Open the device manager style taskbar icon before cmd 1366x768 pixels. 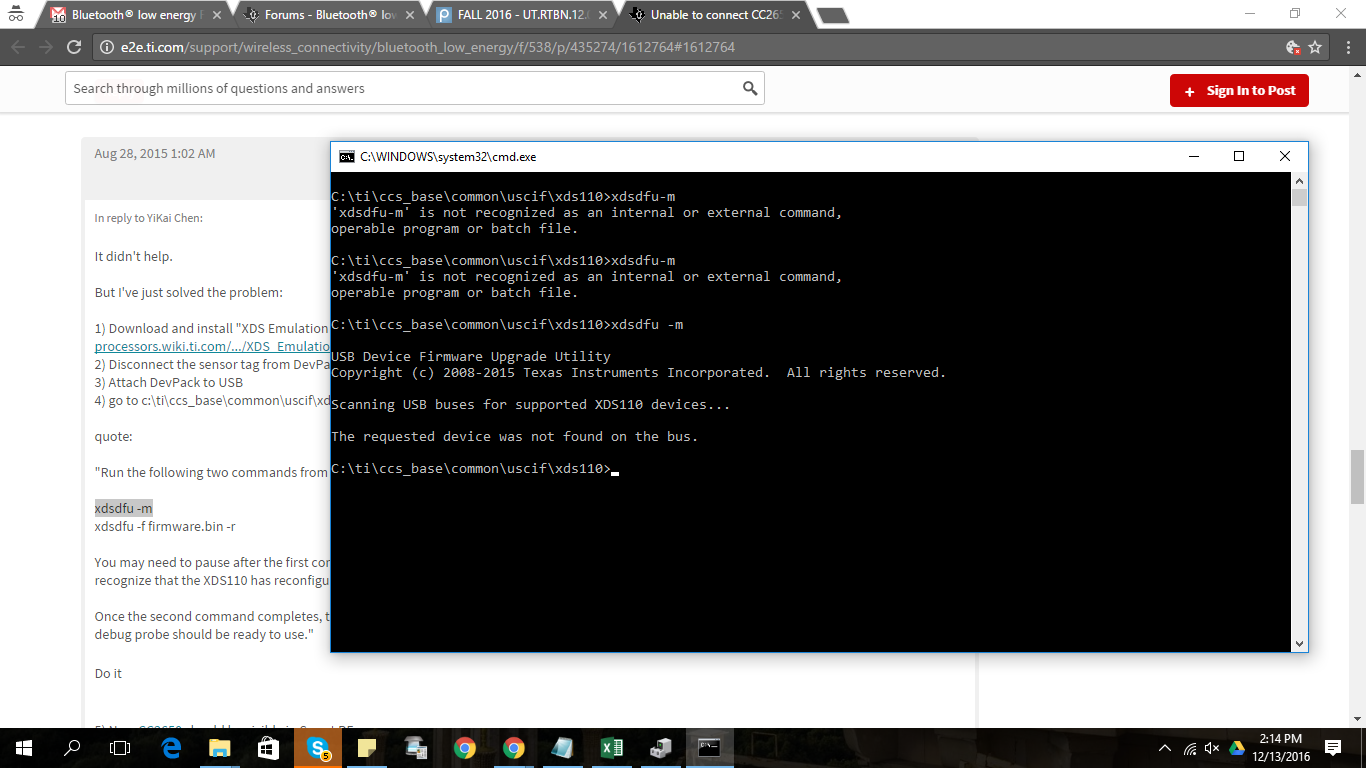point(661,747)
